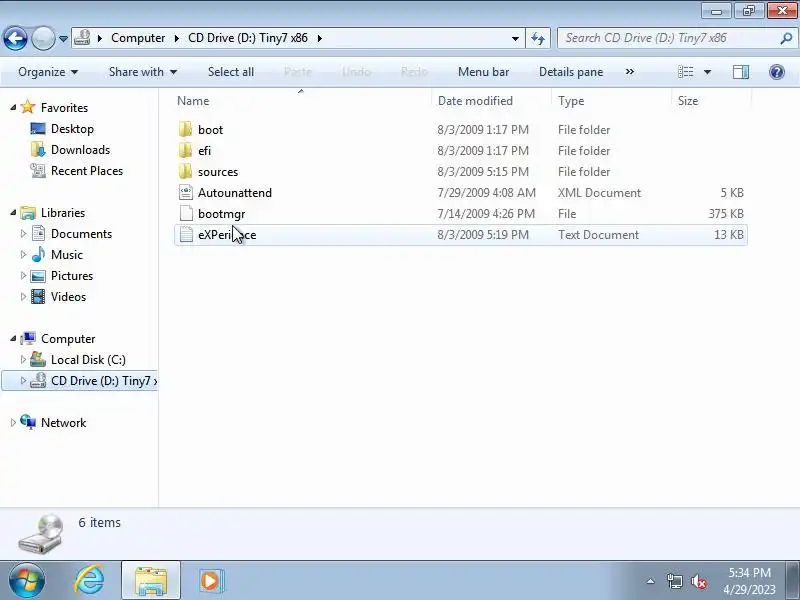Launch Windows Media Player from taskbar
The width and height of the screenshot is (800, 600).
211,581
